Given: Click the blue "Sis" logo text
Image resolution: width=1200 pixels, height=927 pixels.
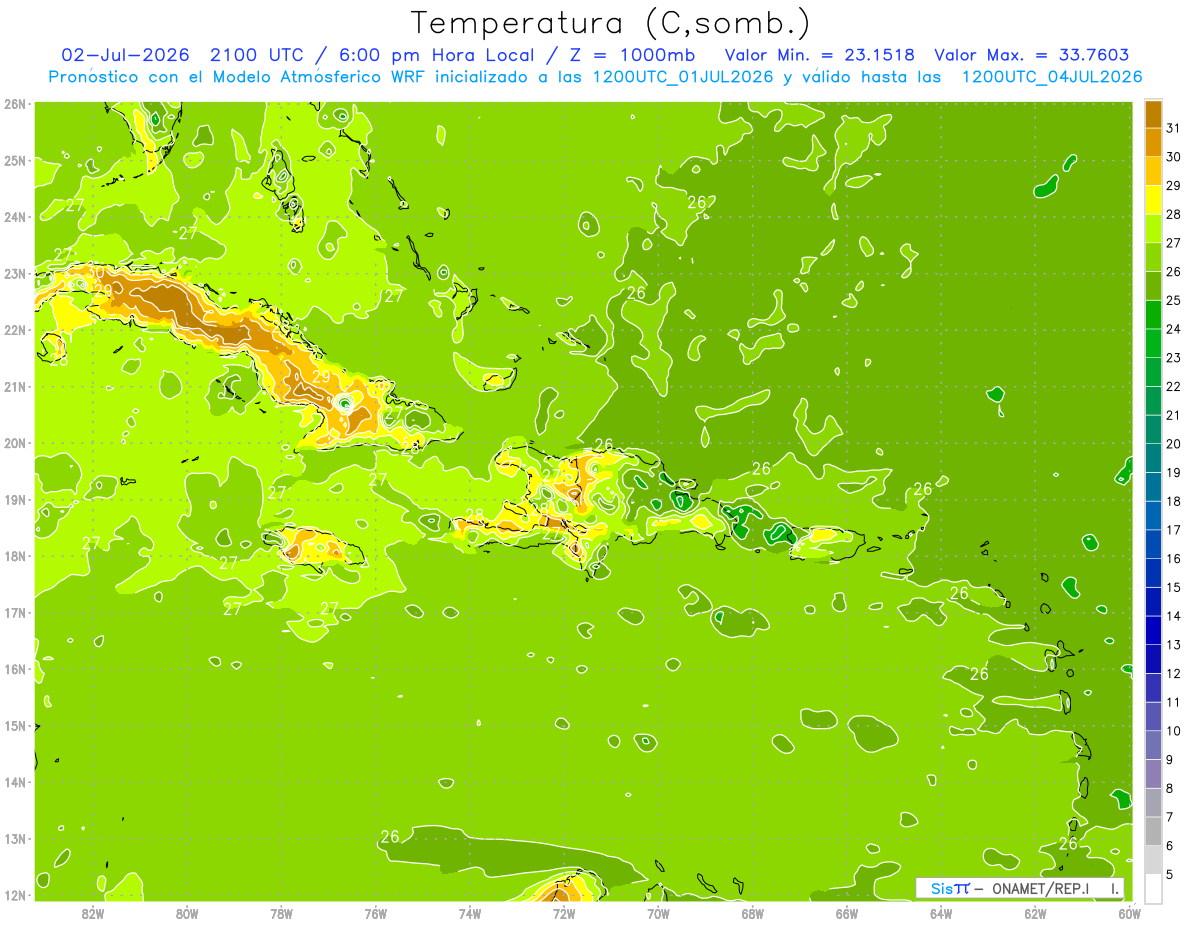Looking at the screenshot, I should 940,888.
